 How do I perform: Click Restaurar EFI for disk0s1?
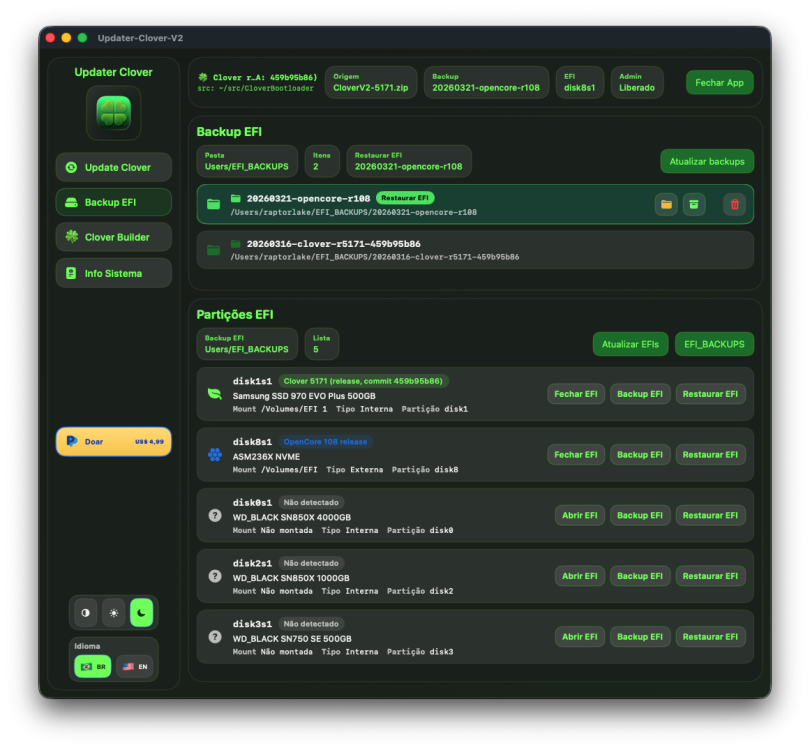click(710, 515)
